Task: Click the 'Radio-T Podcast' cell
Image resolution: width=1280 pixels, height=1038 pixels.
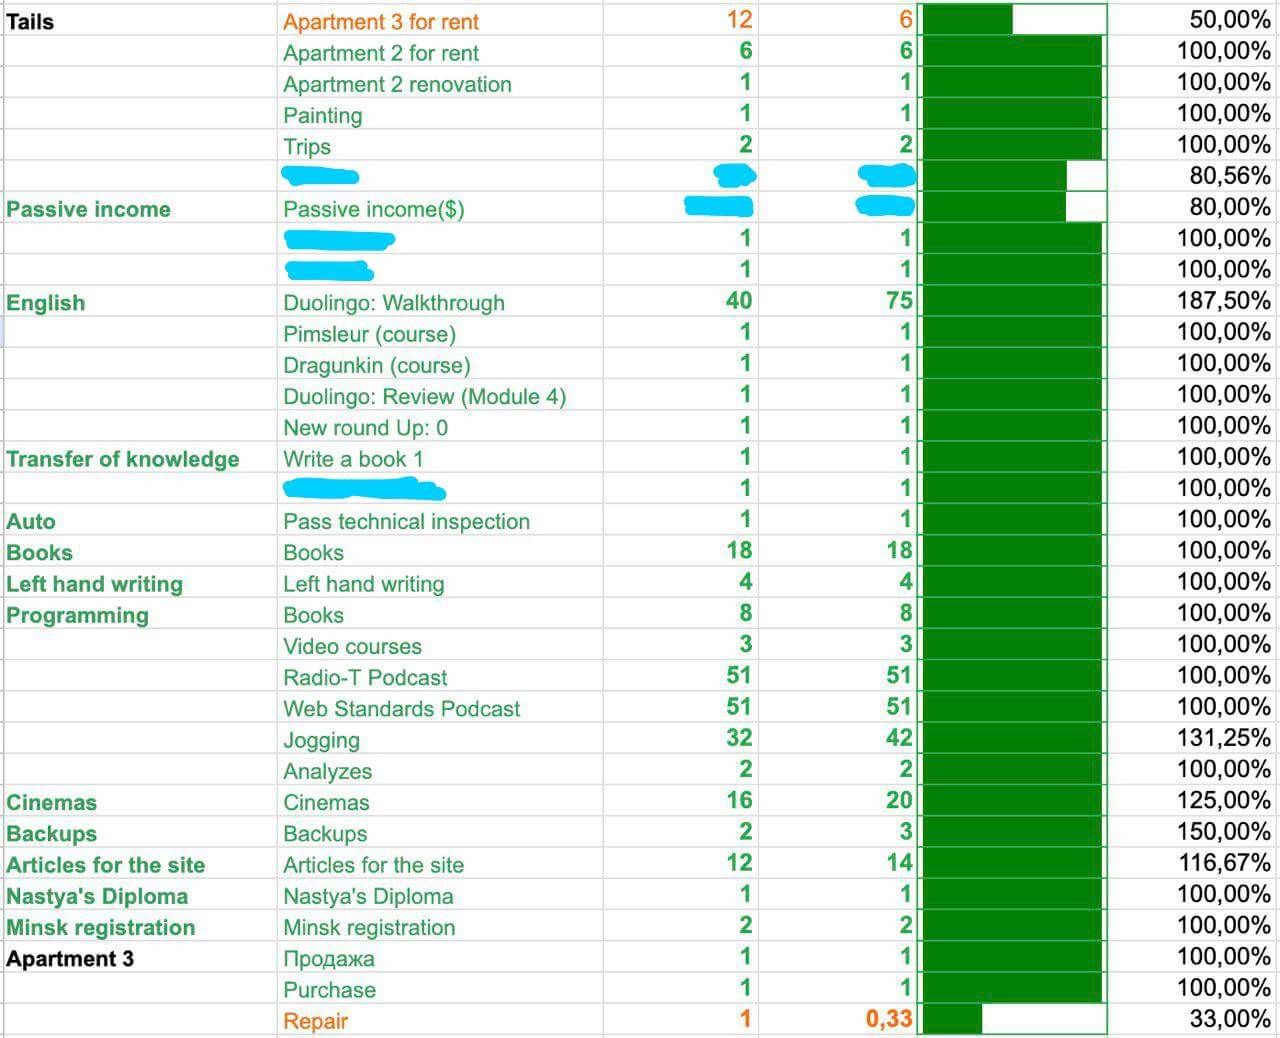Action: (x=440, y=677)
